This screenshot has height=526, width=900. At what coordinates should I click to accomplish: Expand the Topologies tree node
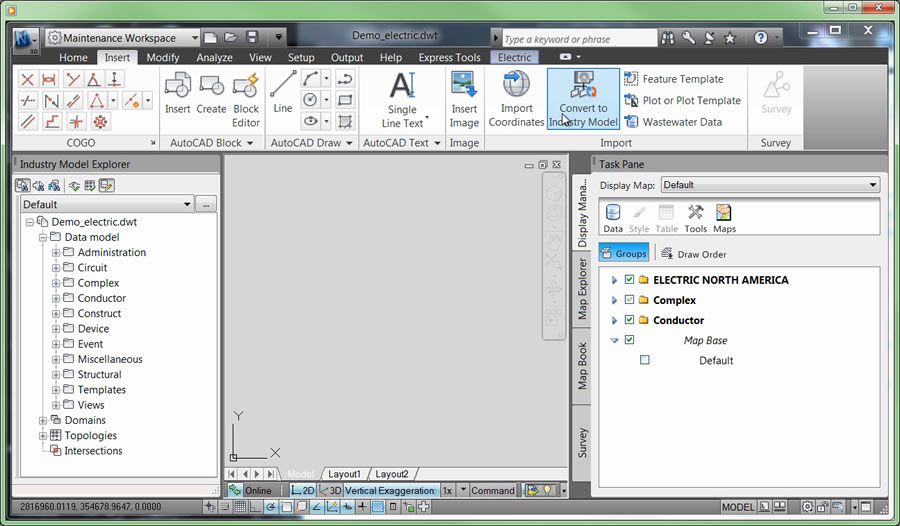(42, 435)
